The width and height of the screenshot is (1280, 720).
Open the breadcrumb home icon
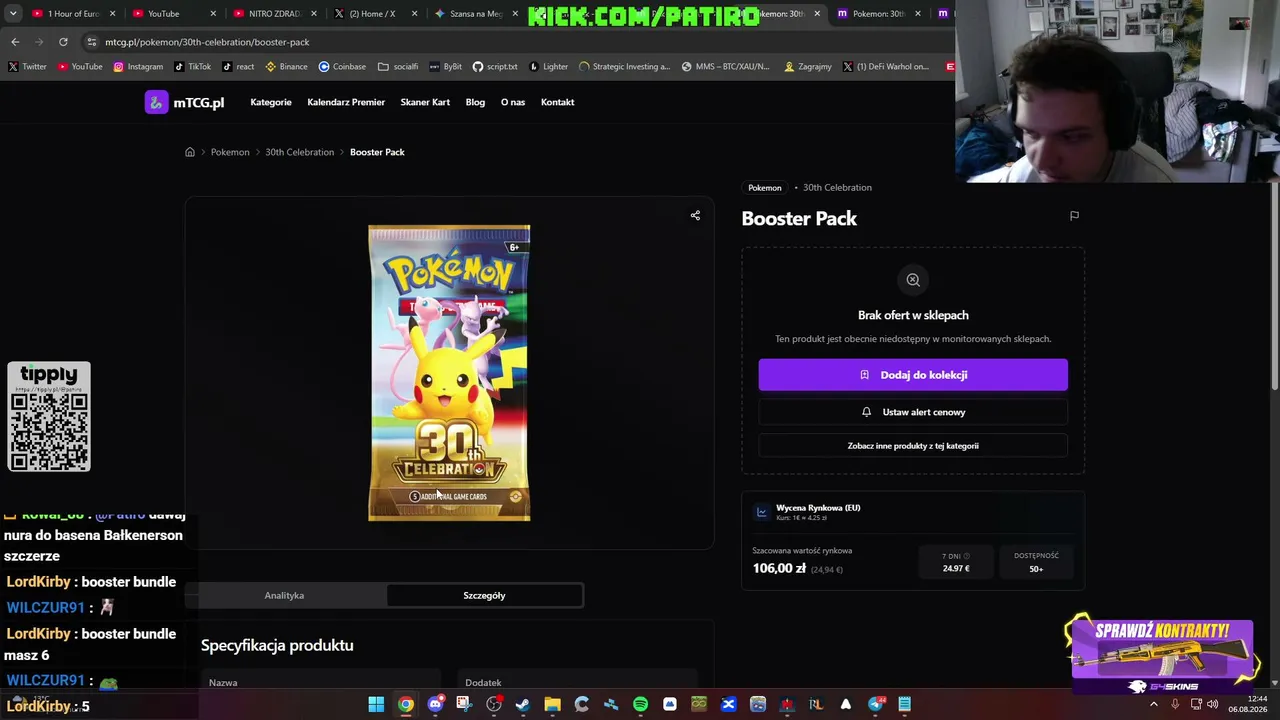click(x=190, y=152)
